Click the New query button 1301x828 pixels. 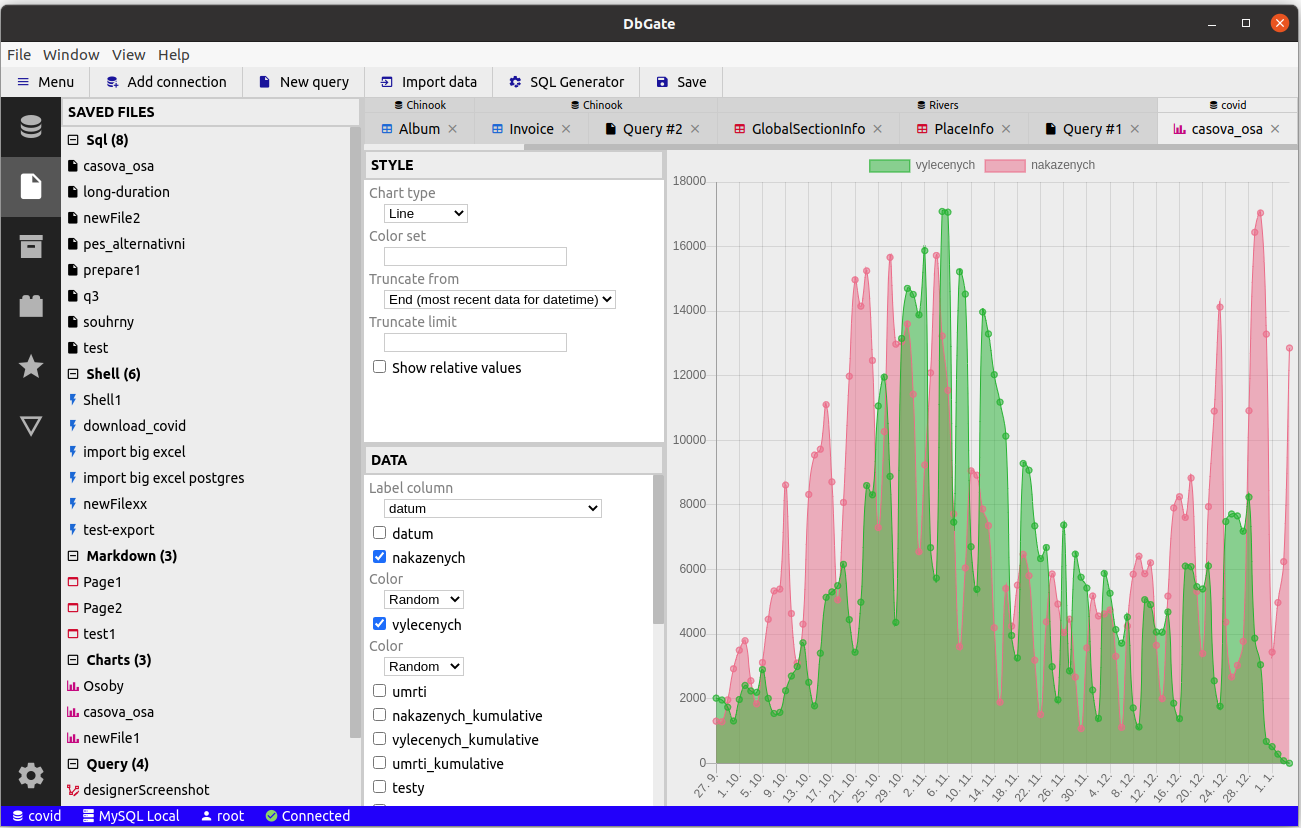(304, 82)
